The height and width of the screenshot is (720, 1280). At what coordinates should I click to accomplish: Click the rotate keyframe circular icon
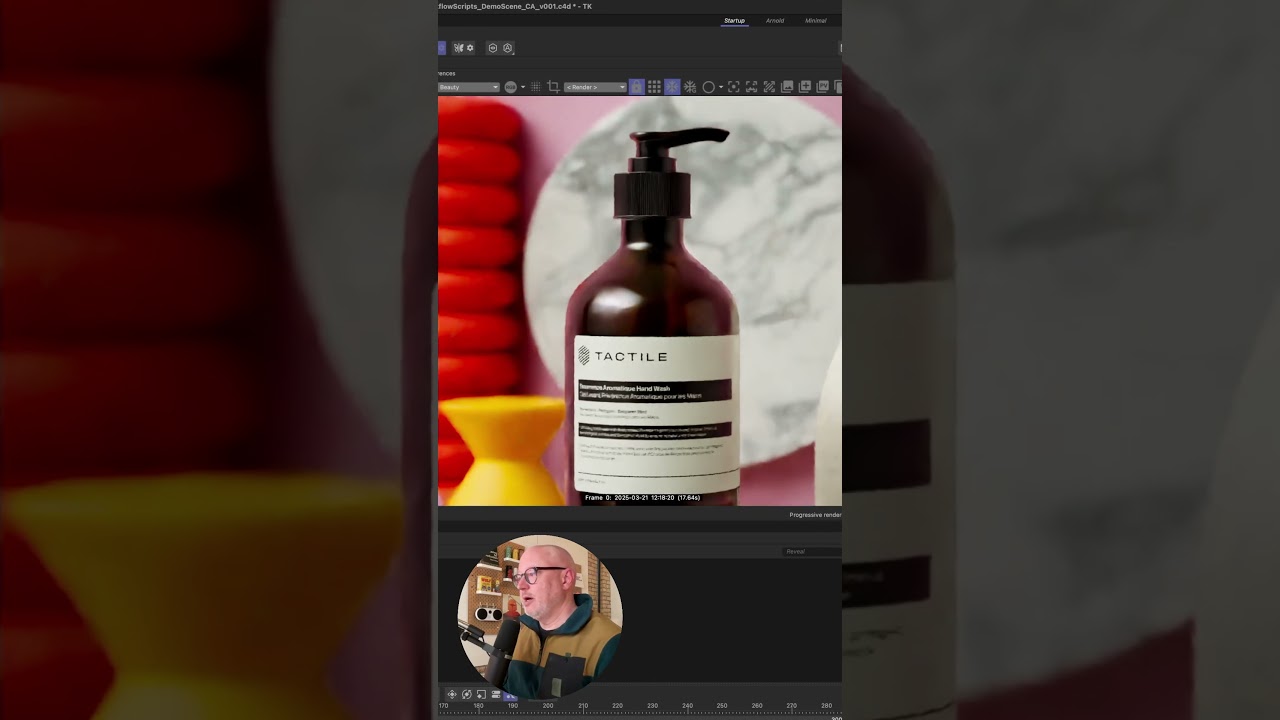click(467, 694)
